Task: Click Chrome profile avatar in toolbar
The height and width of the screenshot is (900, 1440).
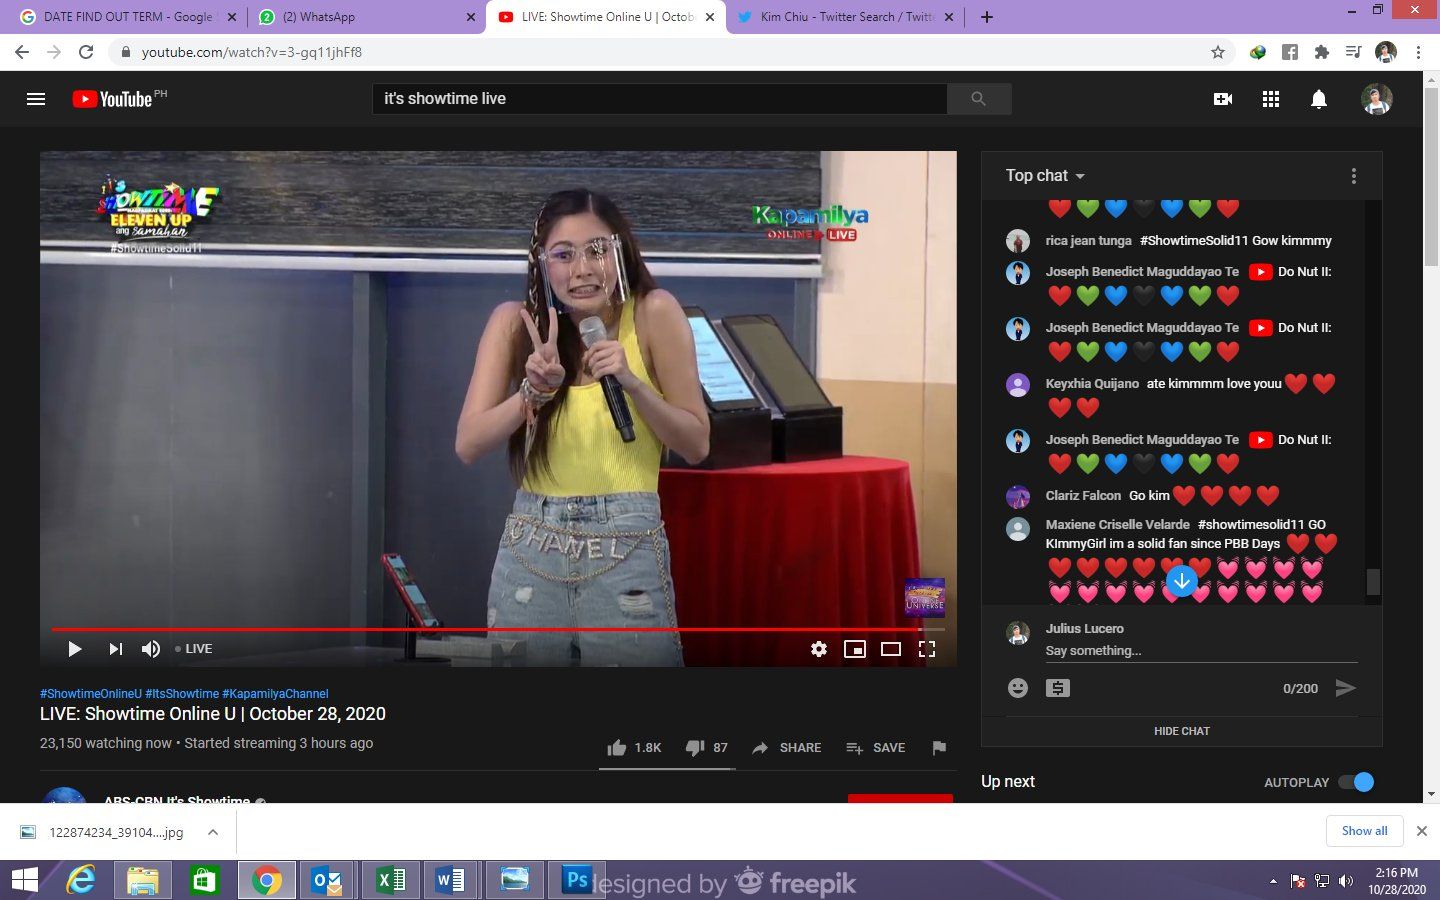Action: 1386,52
